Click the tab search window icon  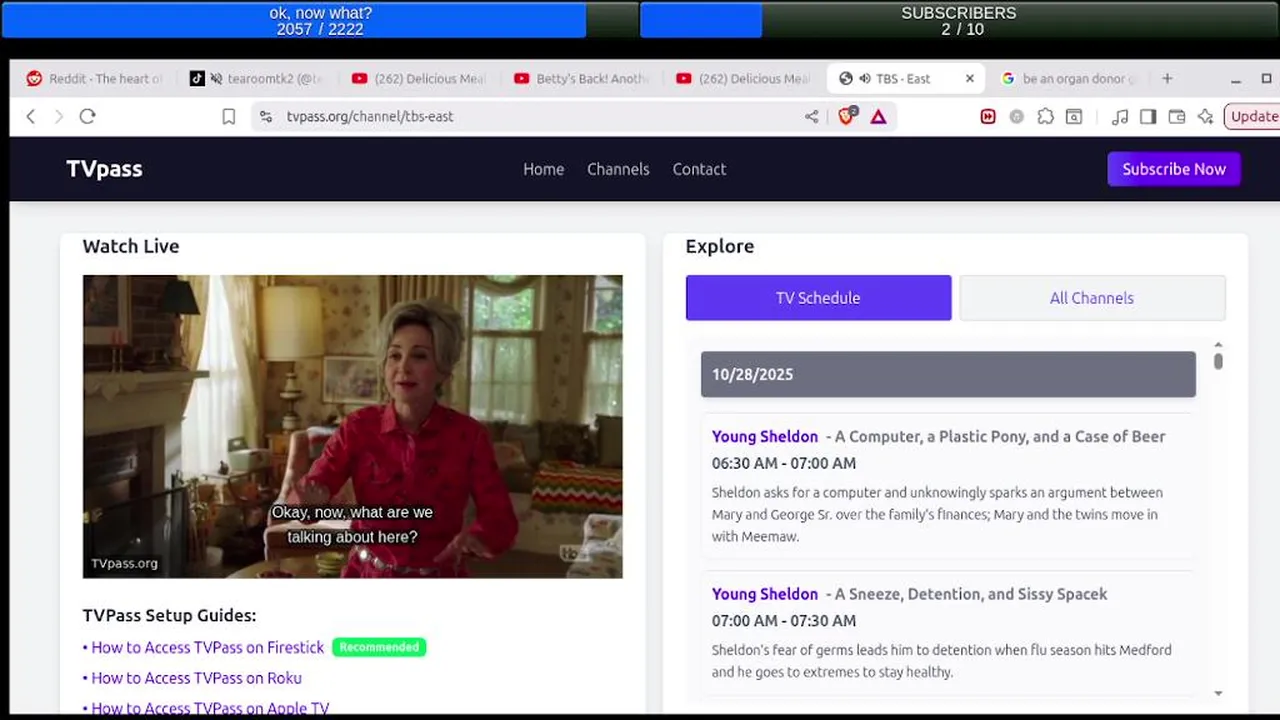pyautogui.click(x=1074, y=117)
